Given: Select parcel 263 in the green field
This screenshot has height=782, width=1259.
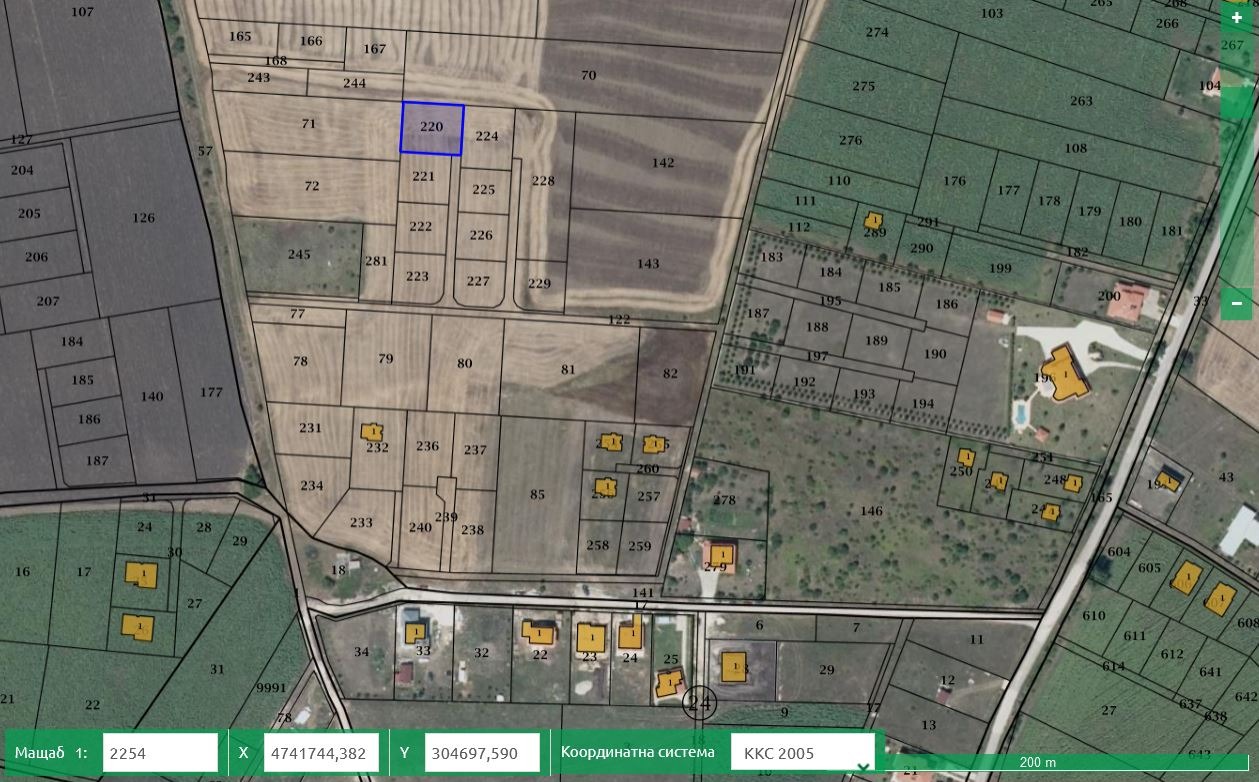Looking at the screenshot, I should tap(1080, 101).
